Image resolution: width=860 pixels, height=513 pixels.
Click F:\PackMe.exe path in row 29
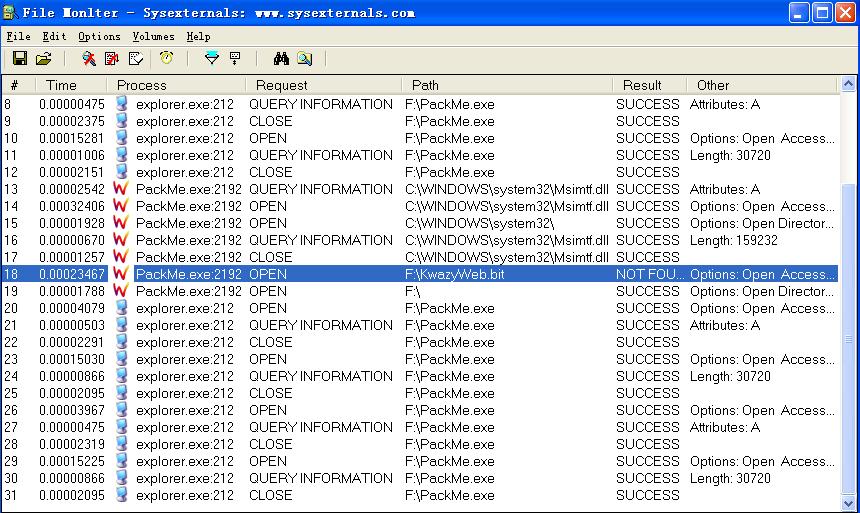(450, 461)
